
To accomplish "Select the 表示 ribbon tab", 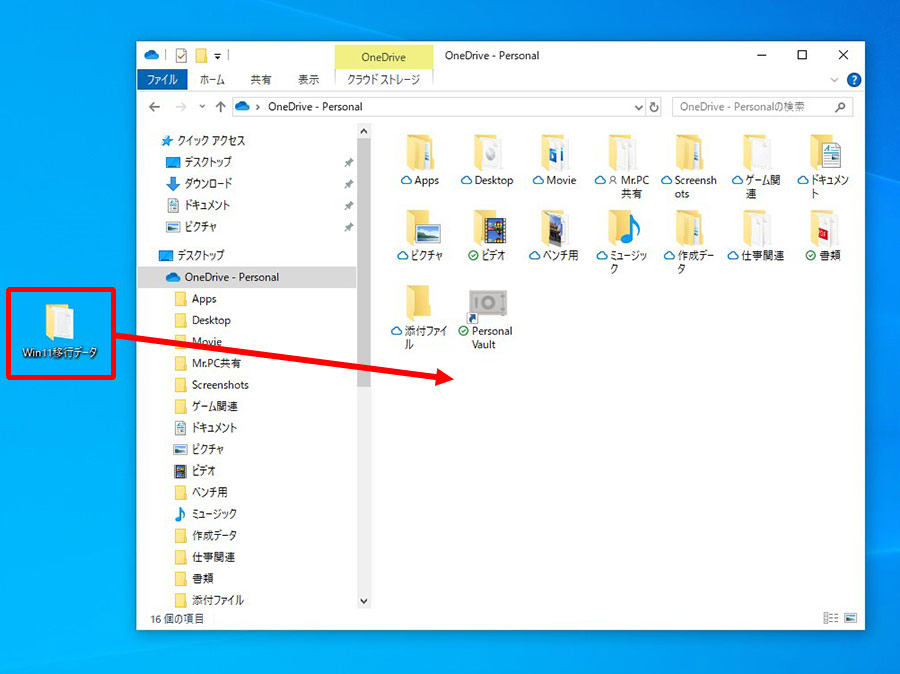I will 308,79.
